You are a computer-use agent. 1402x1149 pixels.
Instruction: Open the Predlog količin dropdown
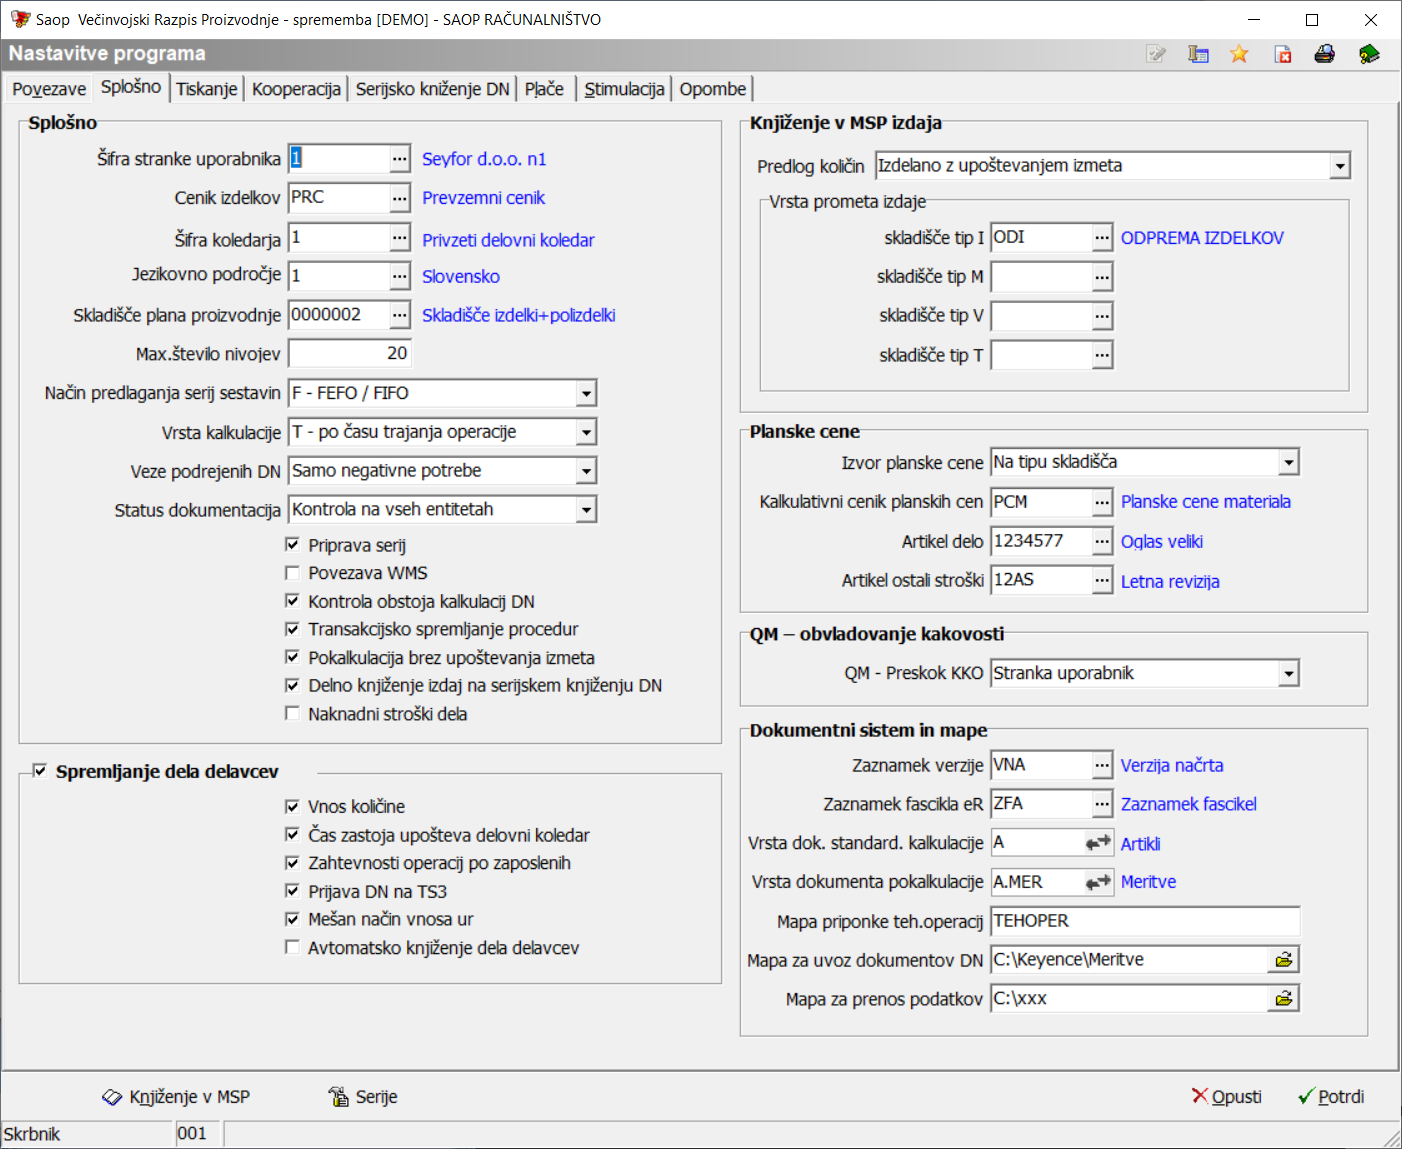1339,166
